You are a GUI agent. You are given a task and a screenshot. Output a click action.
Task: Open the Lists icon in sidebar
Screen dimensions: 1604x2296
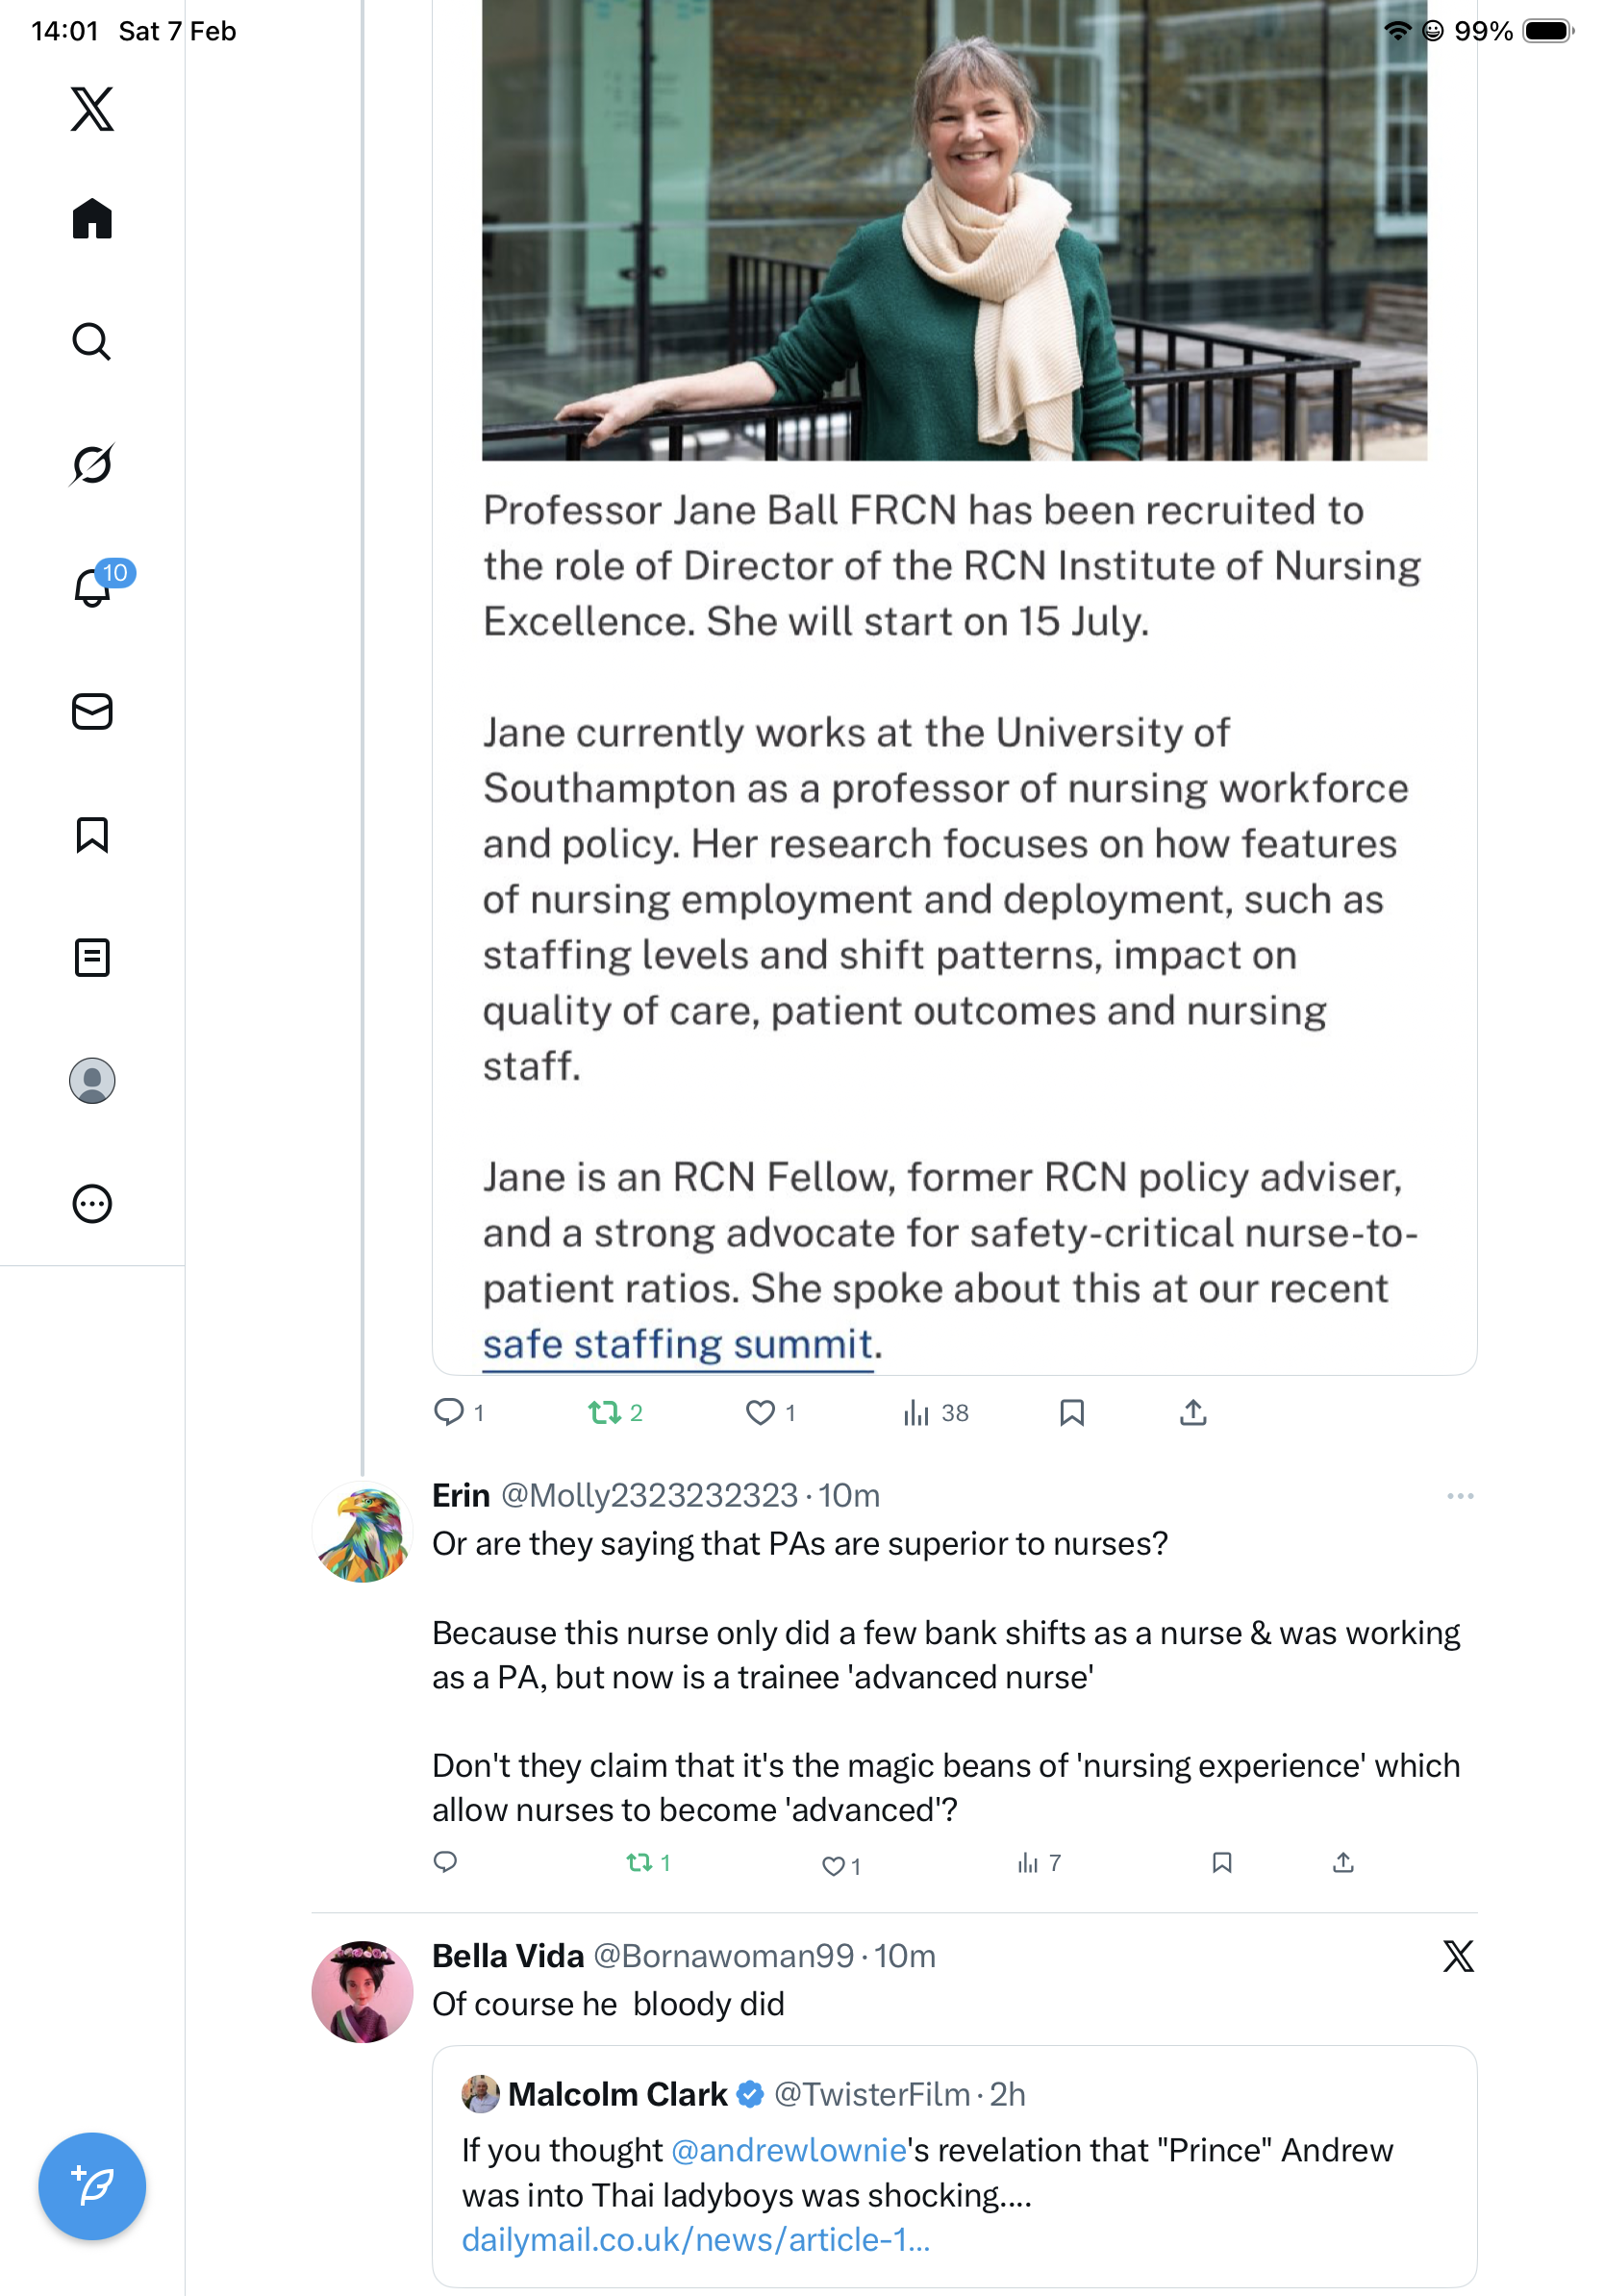(x=92, y=957)
